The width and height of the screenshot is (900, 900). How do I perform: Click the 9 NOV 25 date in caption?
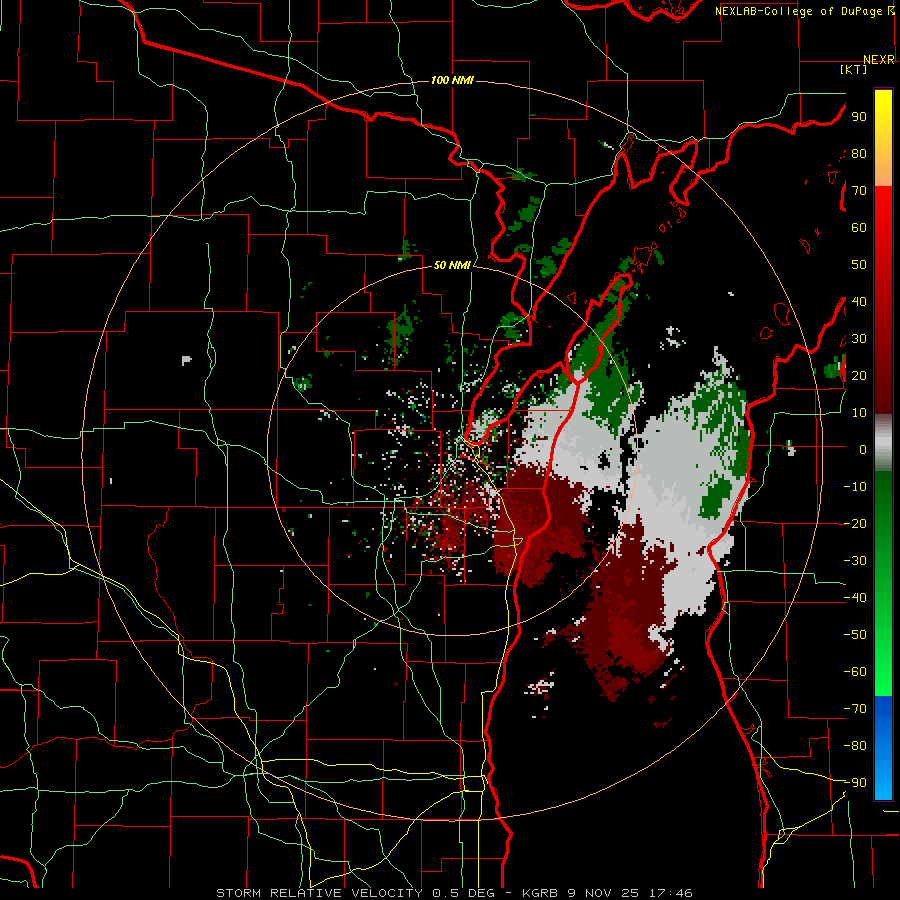pos(603,893)
